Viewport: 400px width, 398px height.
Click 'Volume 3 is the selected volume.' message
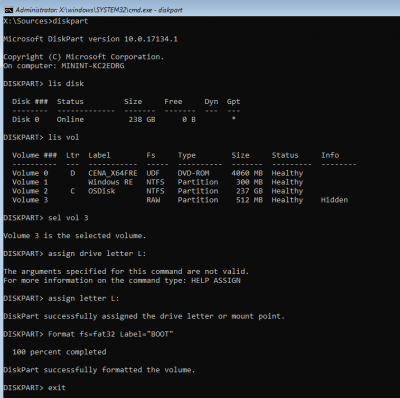point(75,236)
